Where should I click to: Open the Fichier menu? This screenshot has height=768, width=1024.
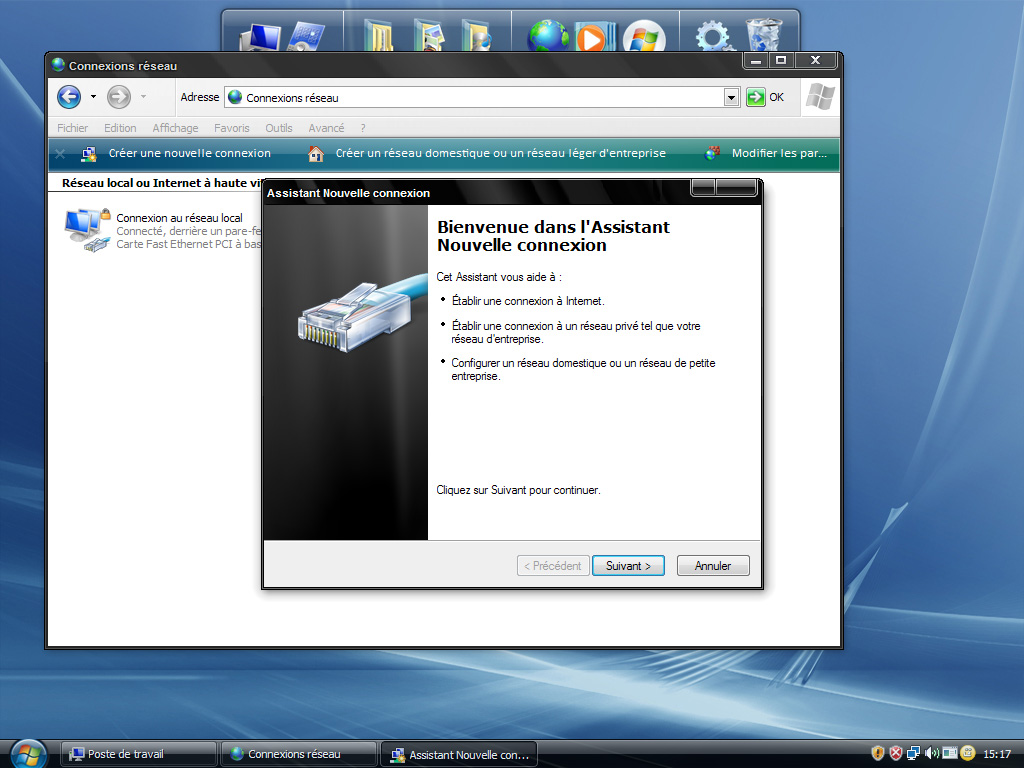coord(72,128)
